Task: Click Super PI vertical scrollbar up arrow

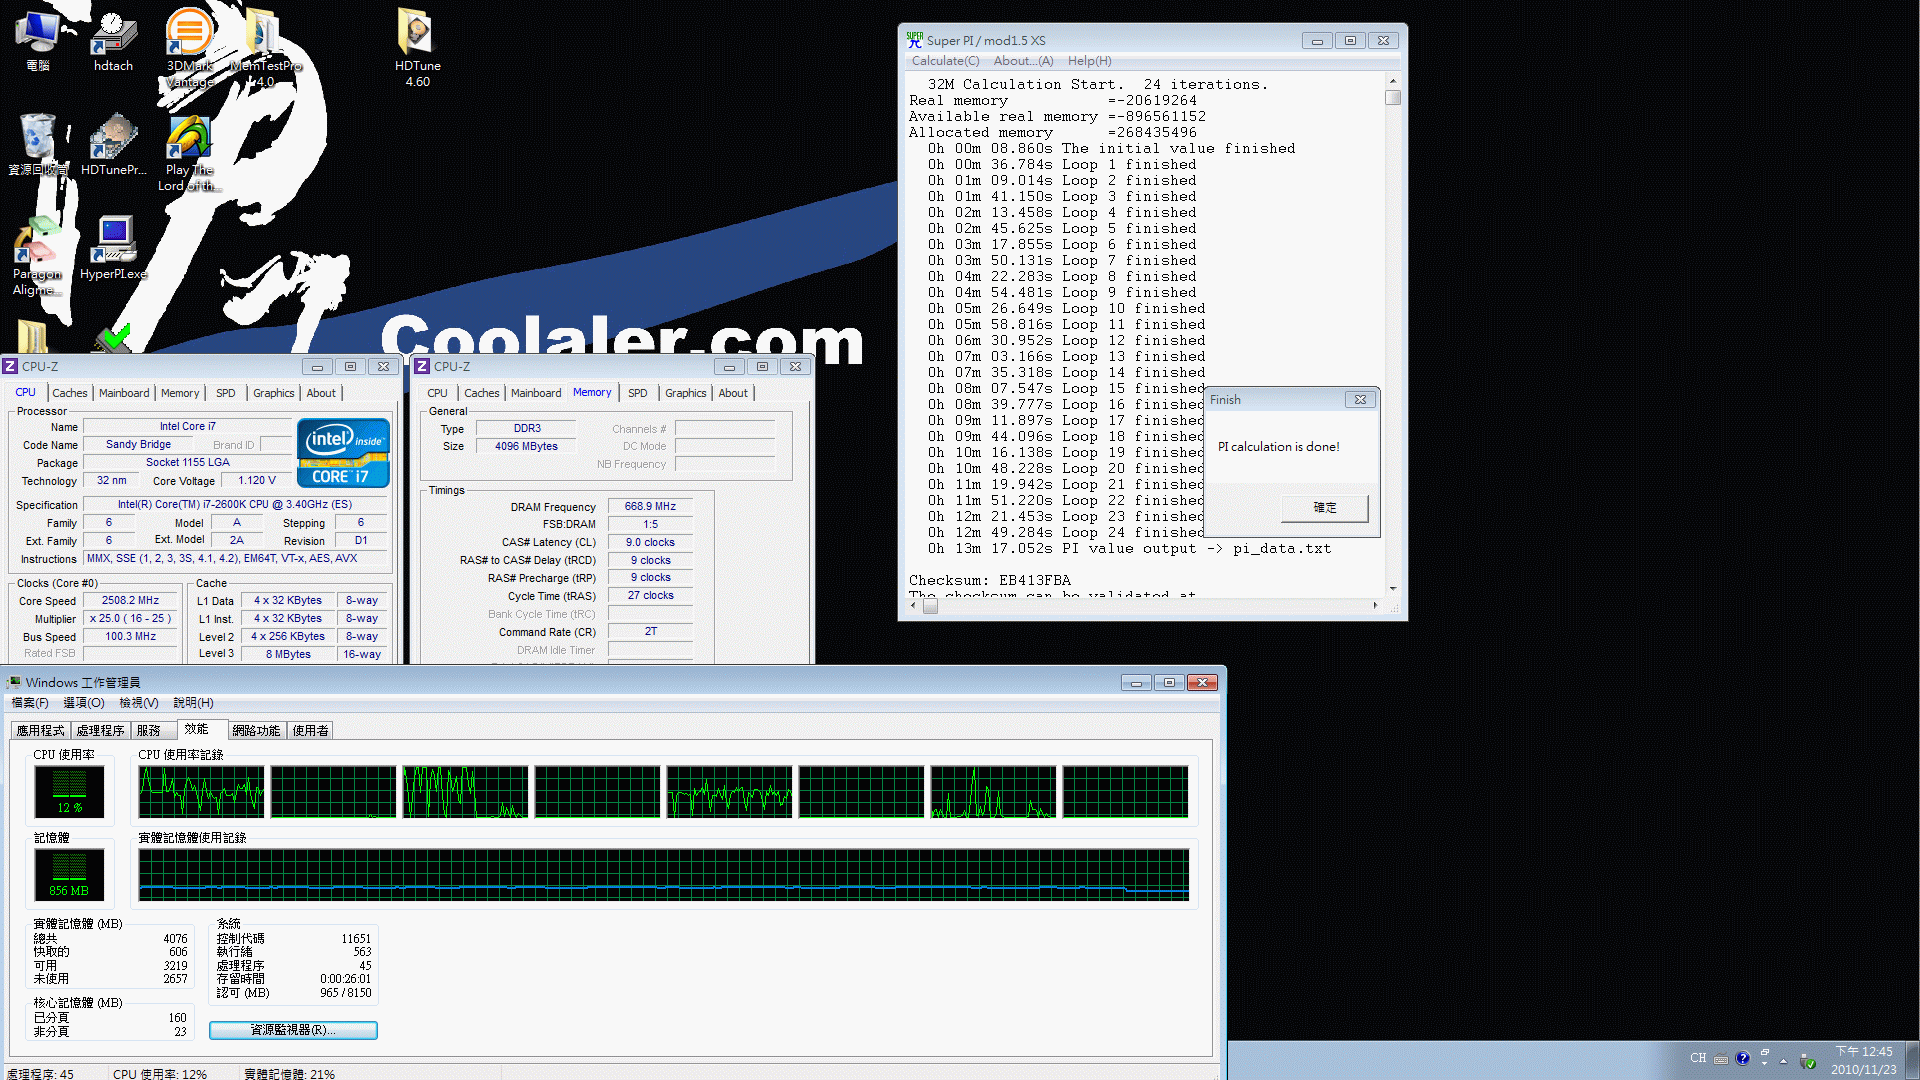Action: point(1393,81)
